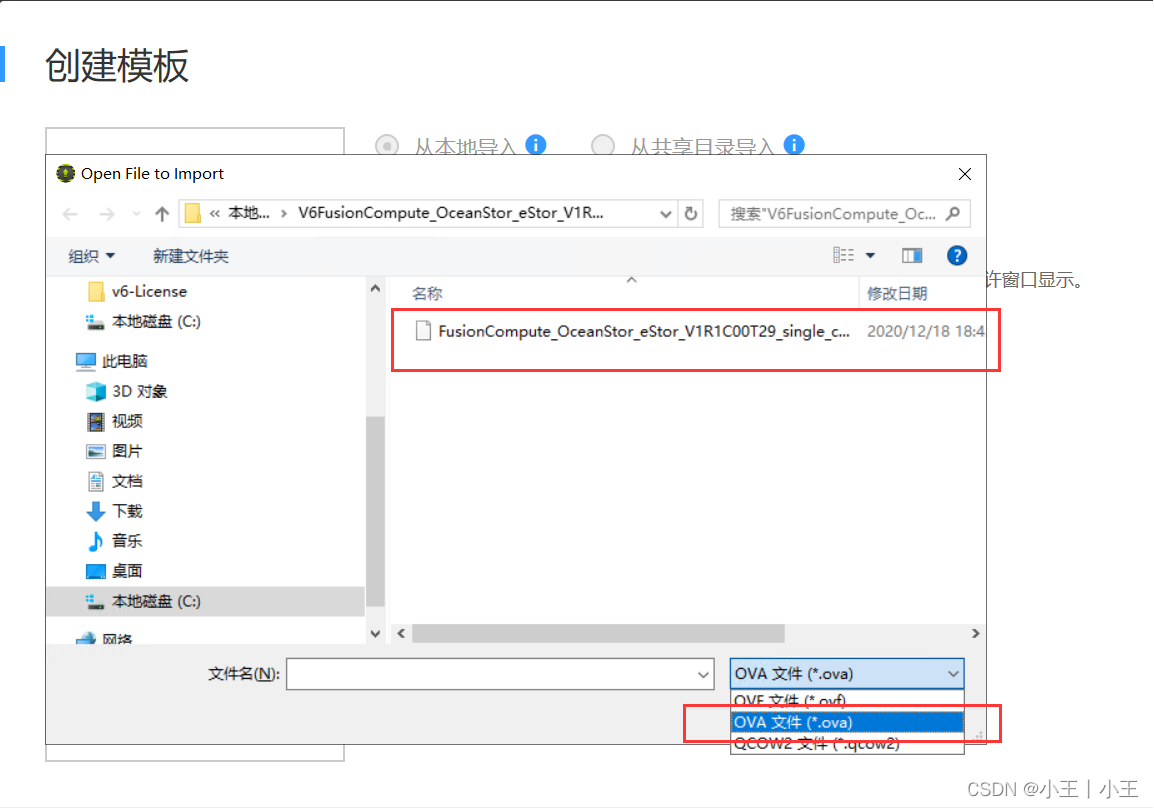Click horizontal scroll right arrow

point(976,634)
